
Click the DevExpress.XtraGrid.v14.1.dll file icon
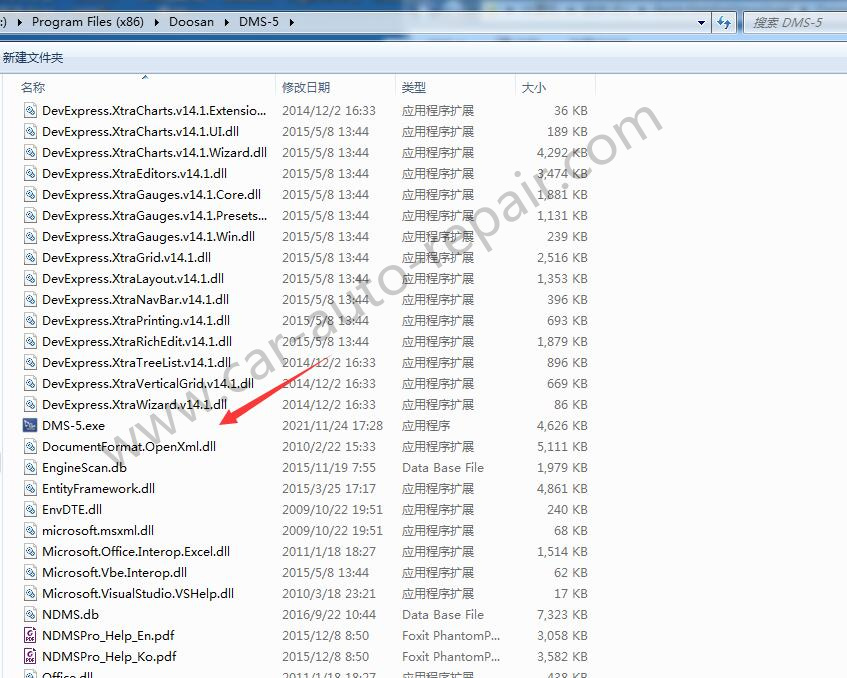click(x=30, y=257)
